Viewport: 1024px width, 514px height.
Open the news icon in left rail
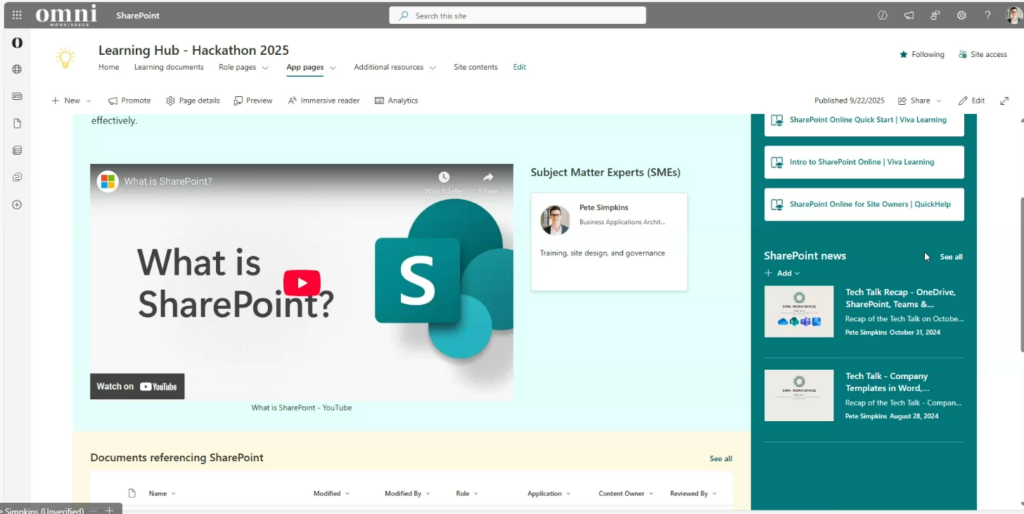pyautogui.click(x=17, y=96)
